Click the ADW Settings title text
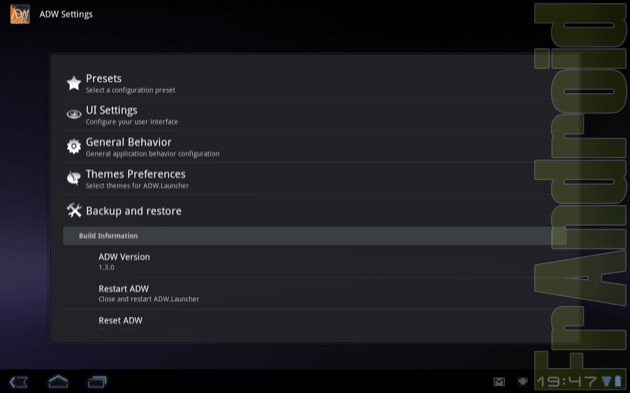The width and height of the screenshot is (630, 393). coord(66,14)
